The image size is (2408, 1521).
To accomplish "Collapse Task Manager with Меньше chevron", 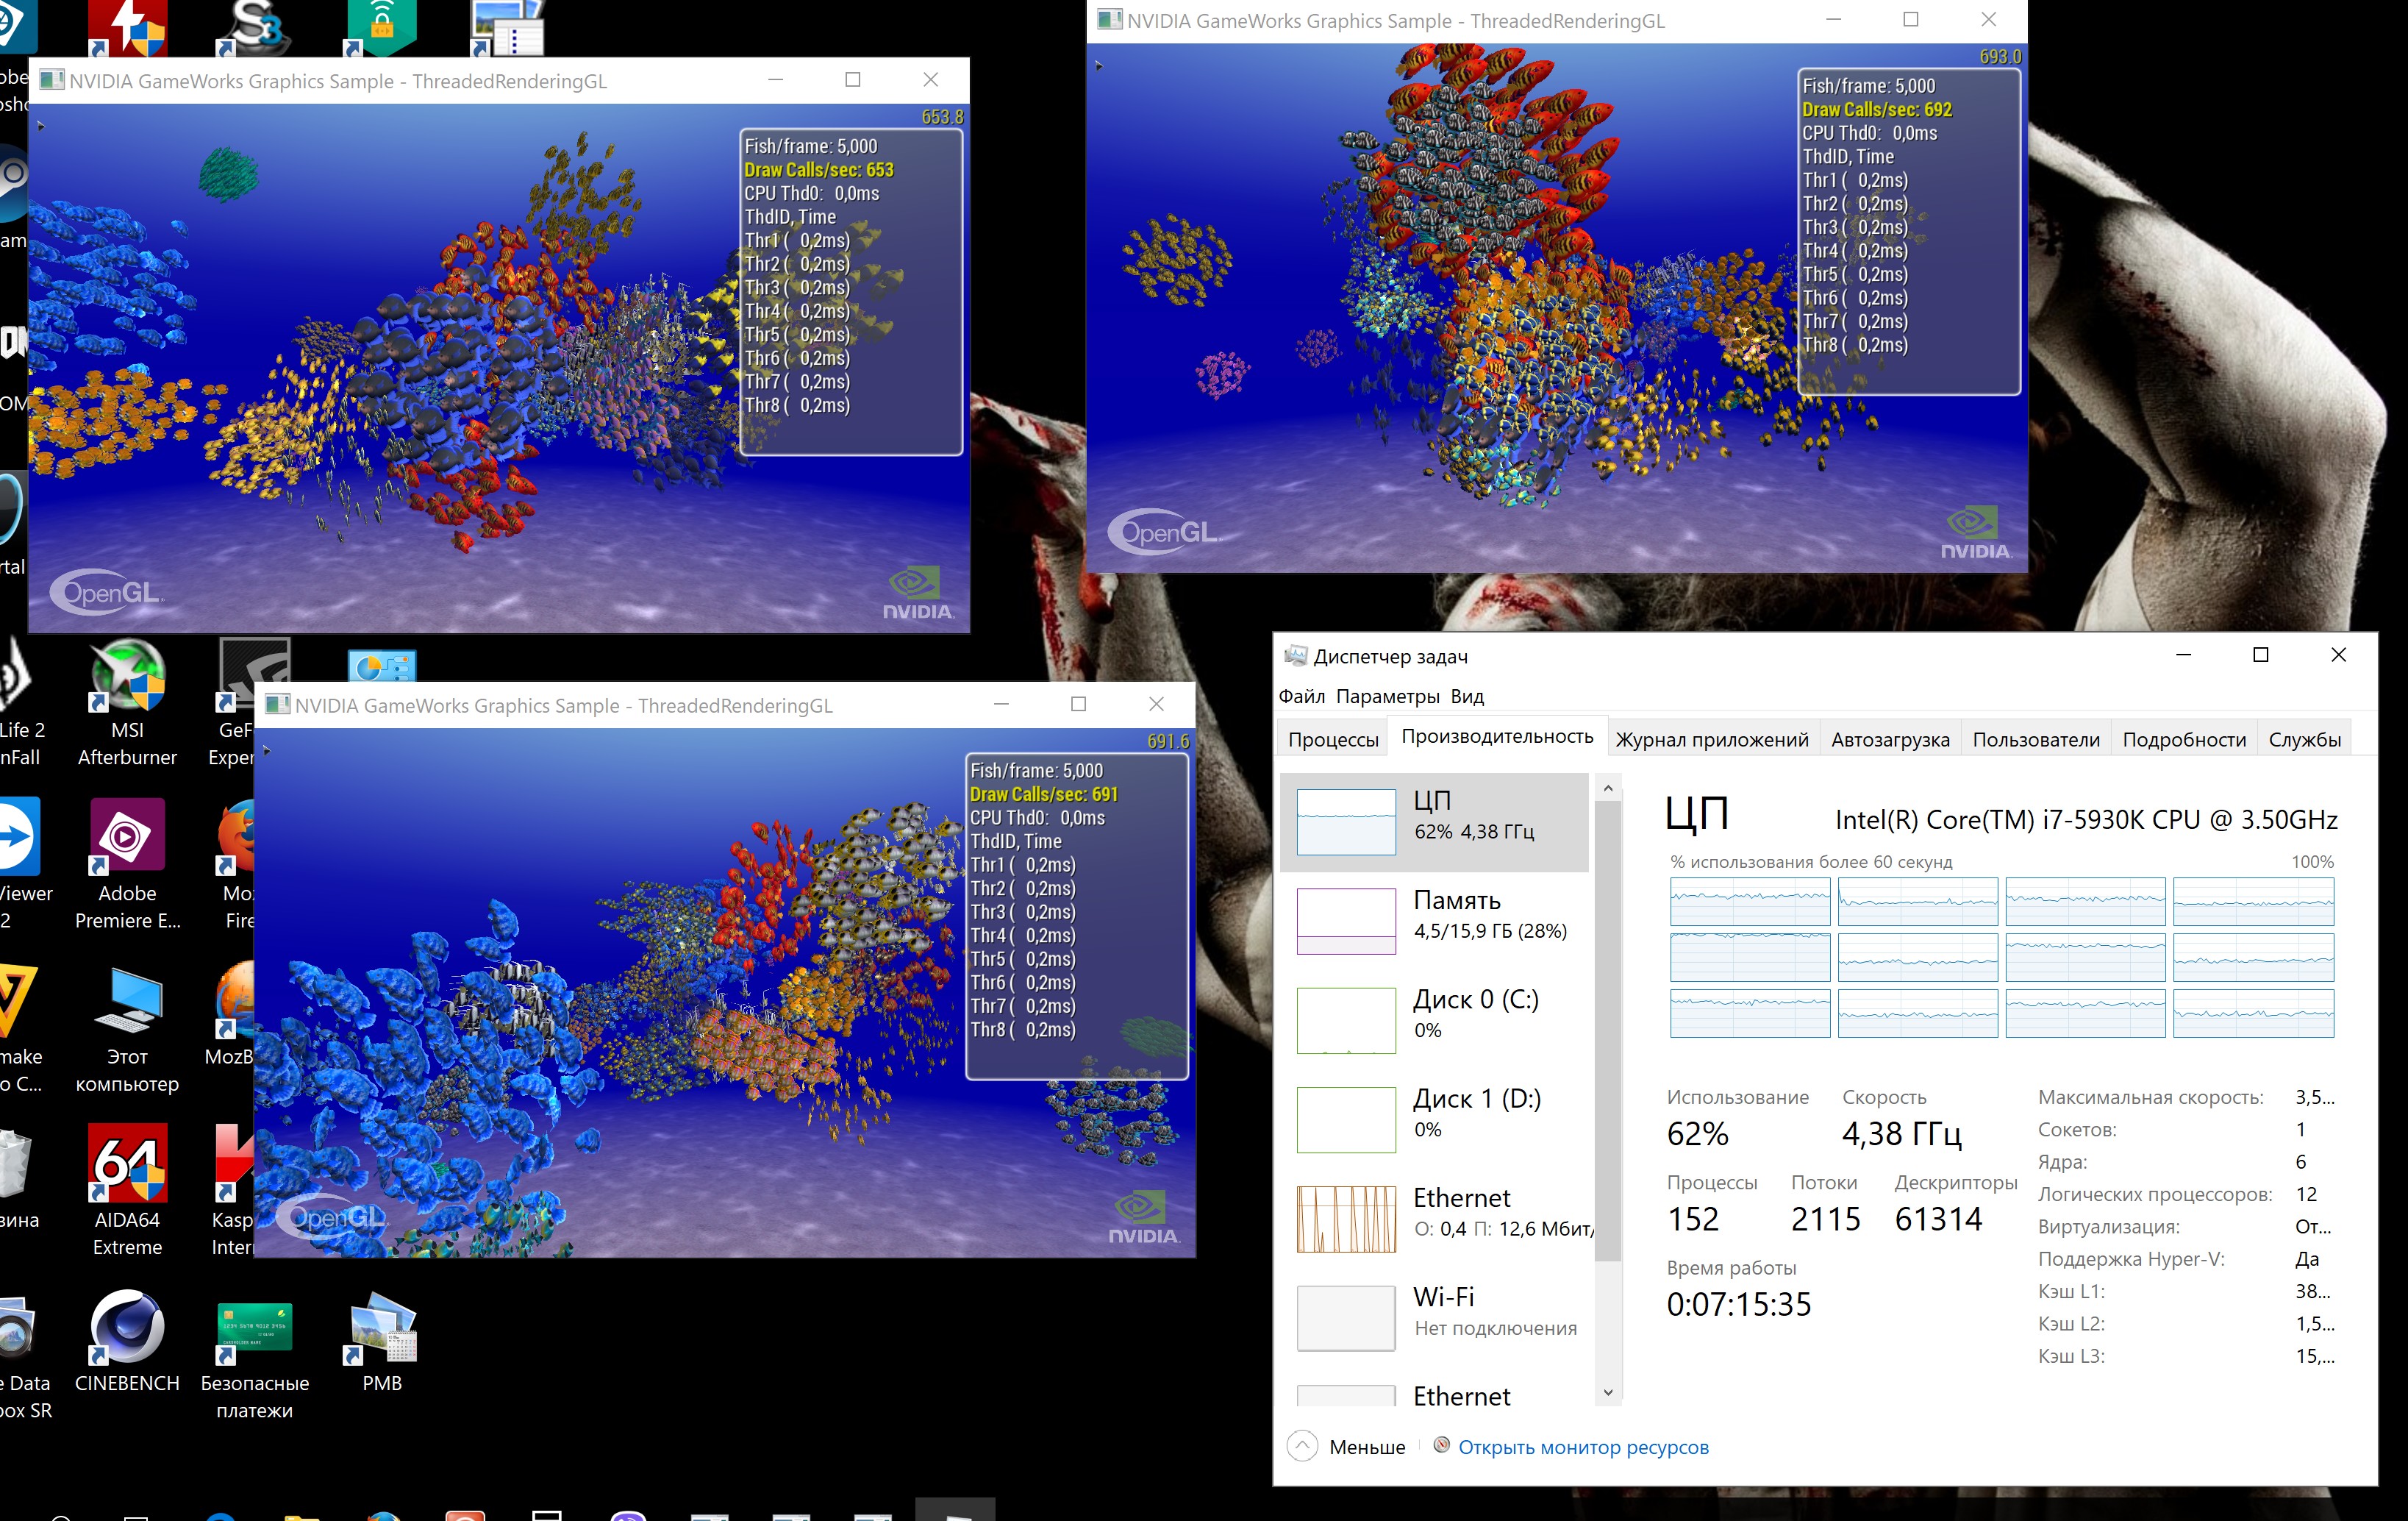I will point(1302,1446).
